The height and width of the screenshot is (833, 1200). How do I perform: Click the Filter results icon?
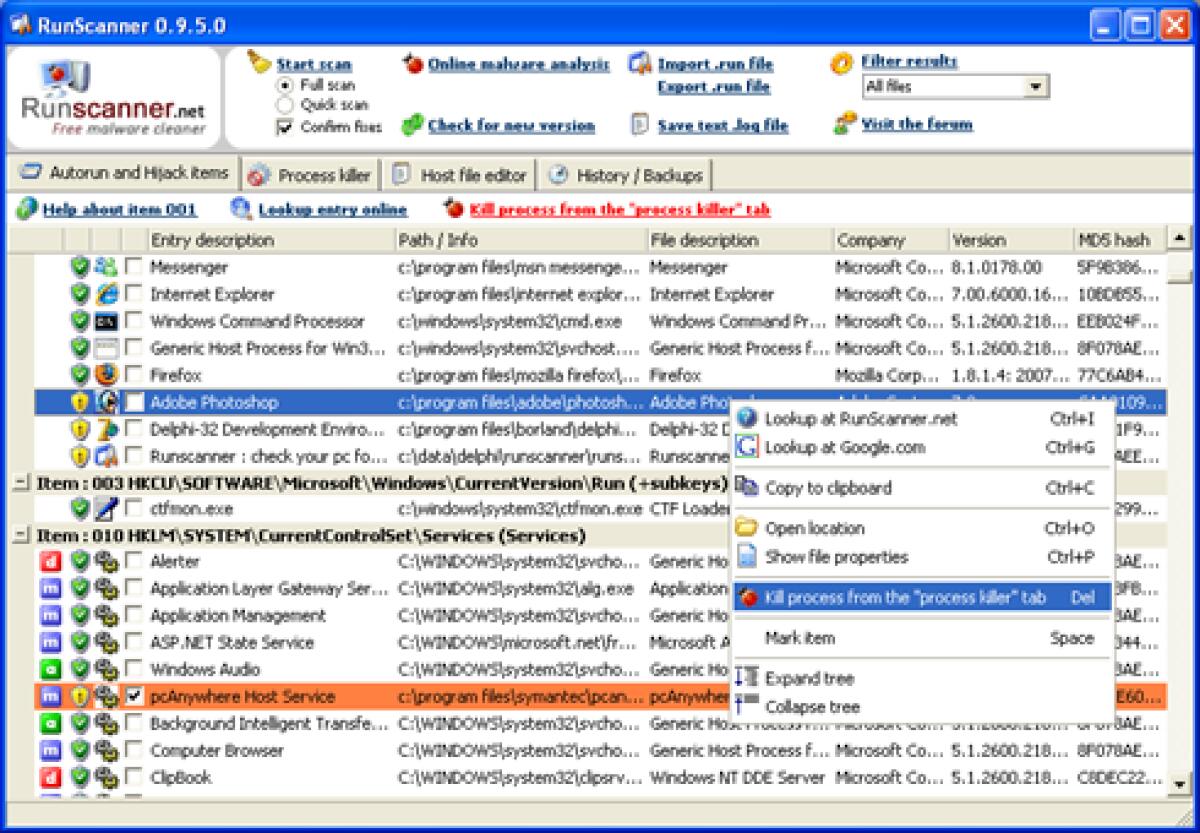(x=842, y=63)
